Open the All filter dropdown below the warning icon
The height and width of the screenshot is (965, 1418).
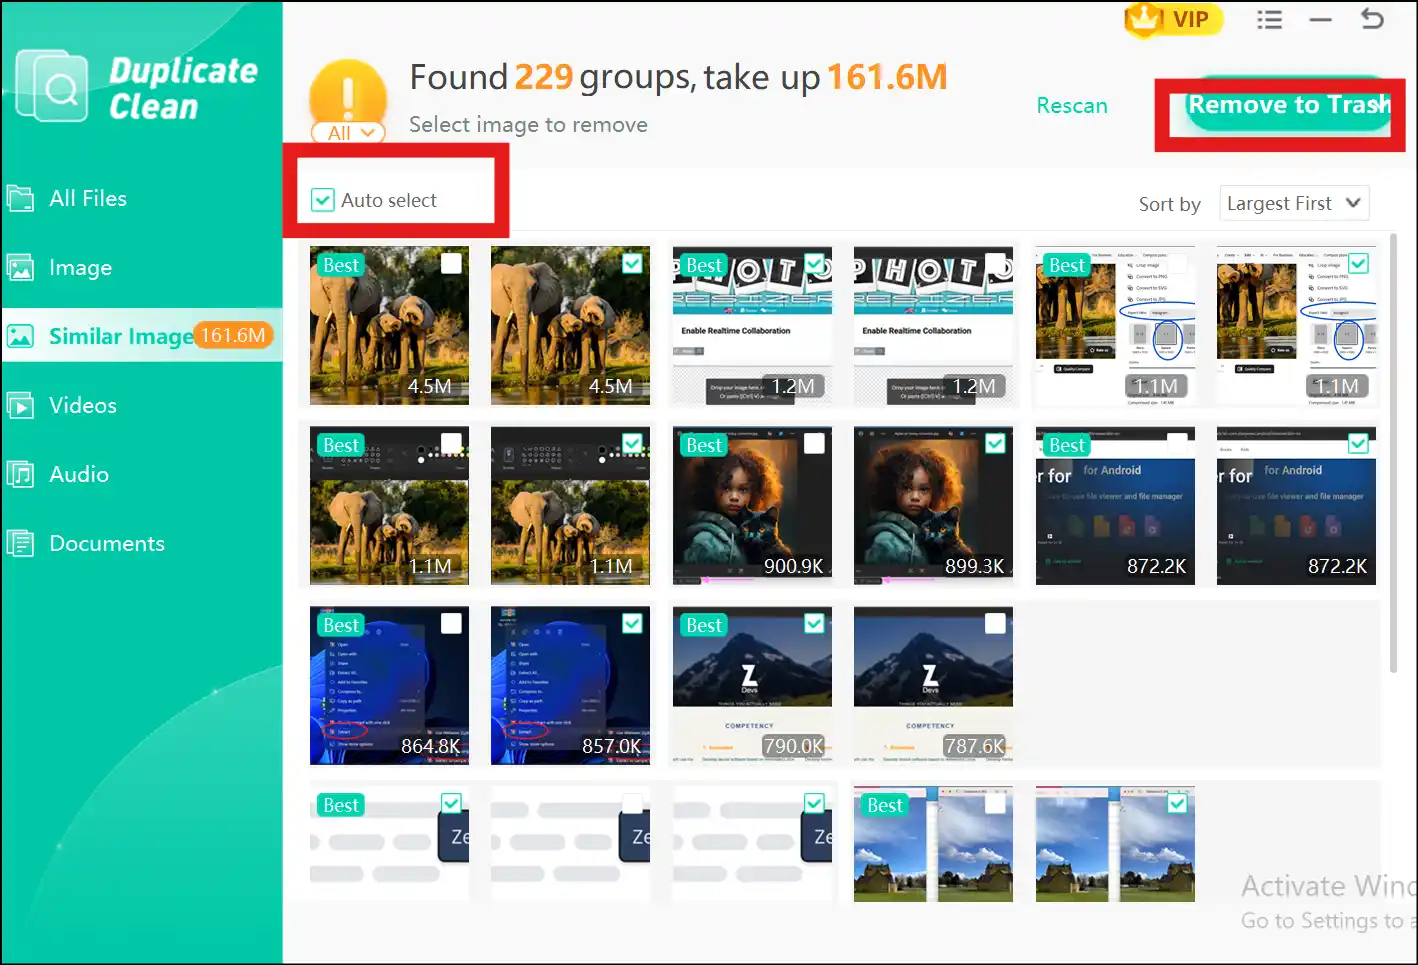[x=348, y=132]
